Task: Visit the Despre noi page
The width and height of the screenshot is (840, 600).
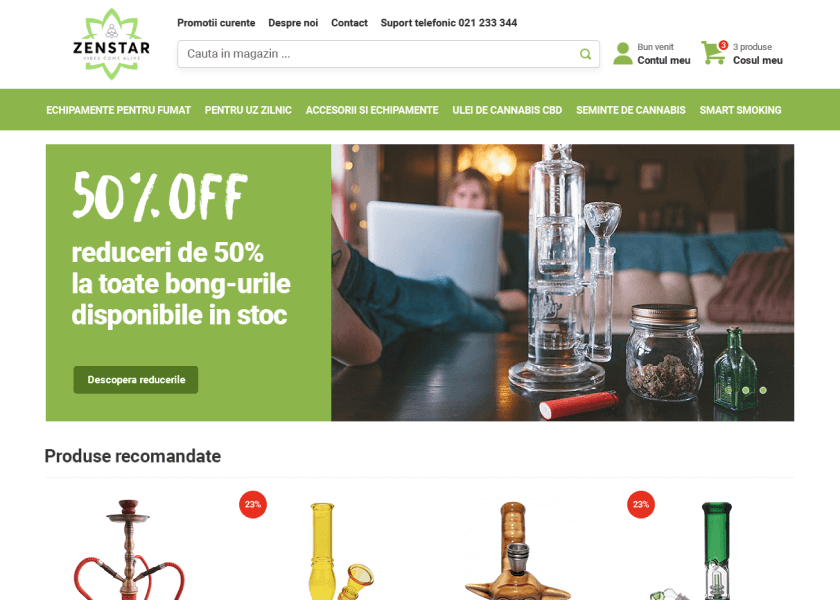Action: pyautogui.click(x=293, y=23)
